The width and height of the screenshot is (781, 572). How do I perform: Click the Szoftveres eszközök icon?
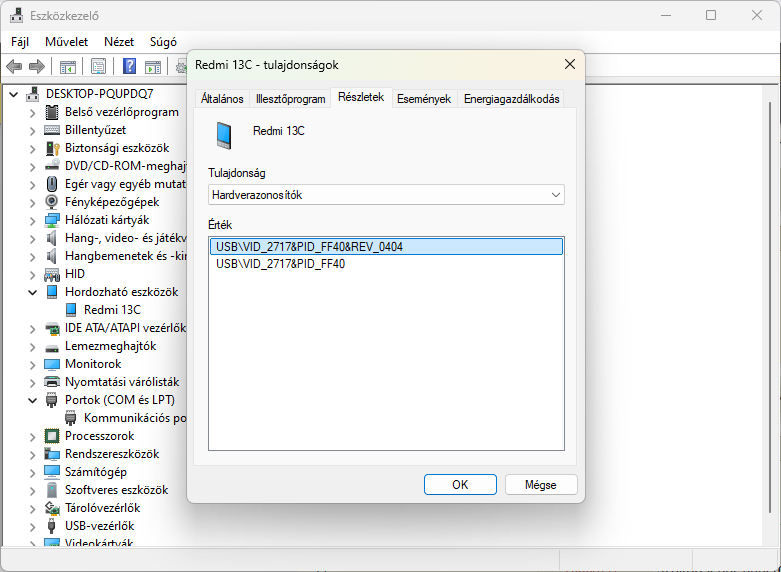[x=52, y=490]
